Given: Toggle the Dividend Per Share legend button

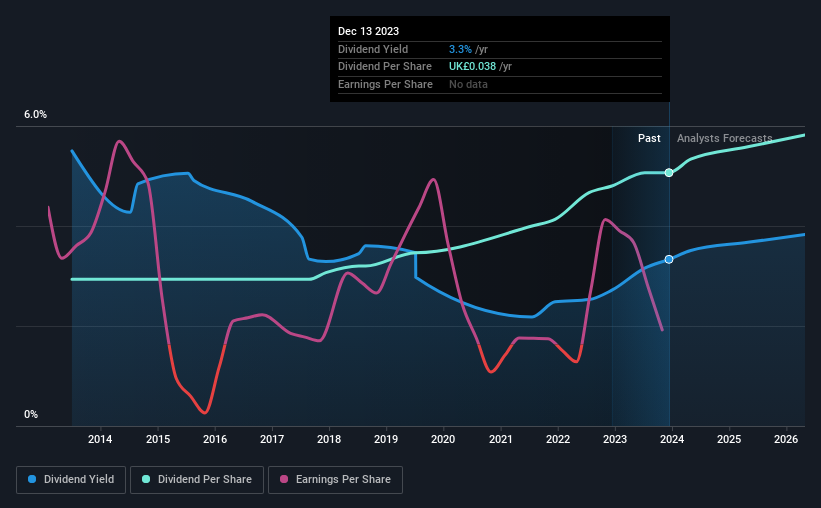Looking at the screenshot, I should coord(197,480).
